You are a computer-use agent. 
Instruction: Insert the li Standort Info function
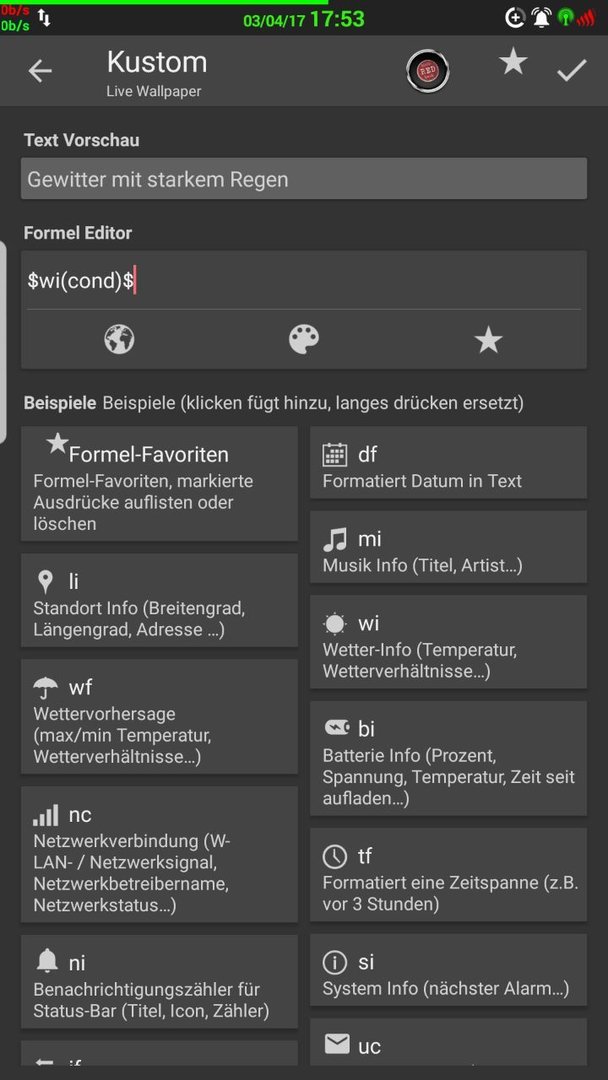coord(159,600)
